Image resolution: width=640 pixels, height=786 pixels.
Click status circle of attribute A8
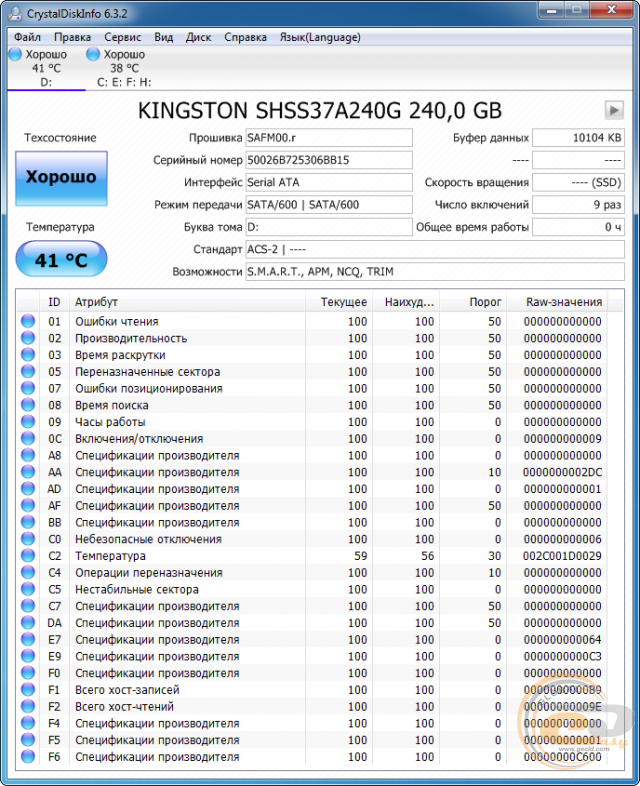click(x=28, y=455)
